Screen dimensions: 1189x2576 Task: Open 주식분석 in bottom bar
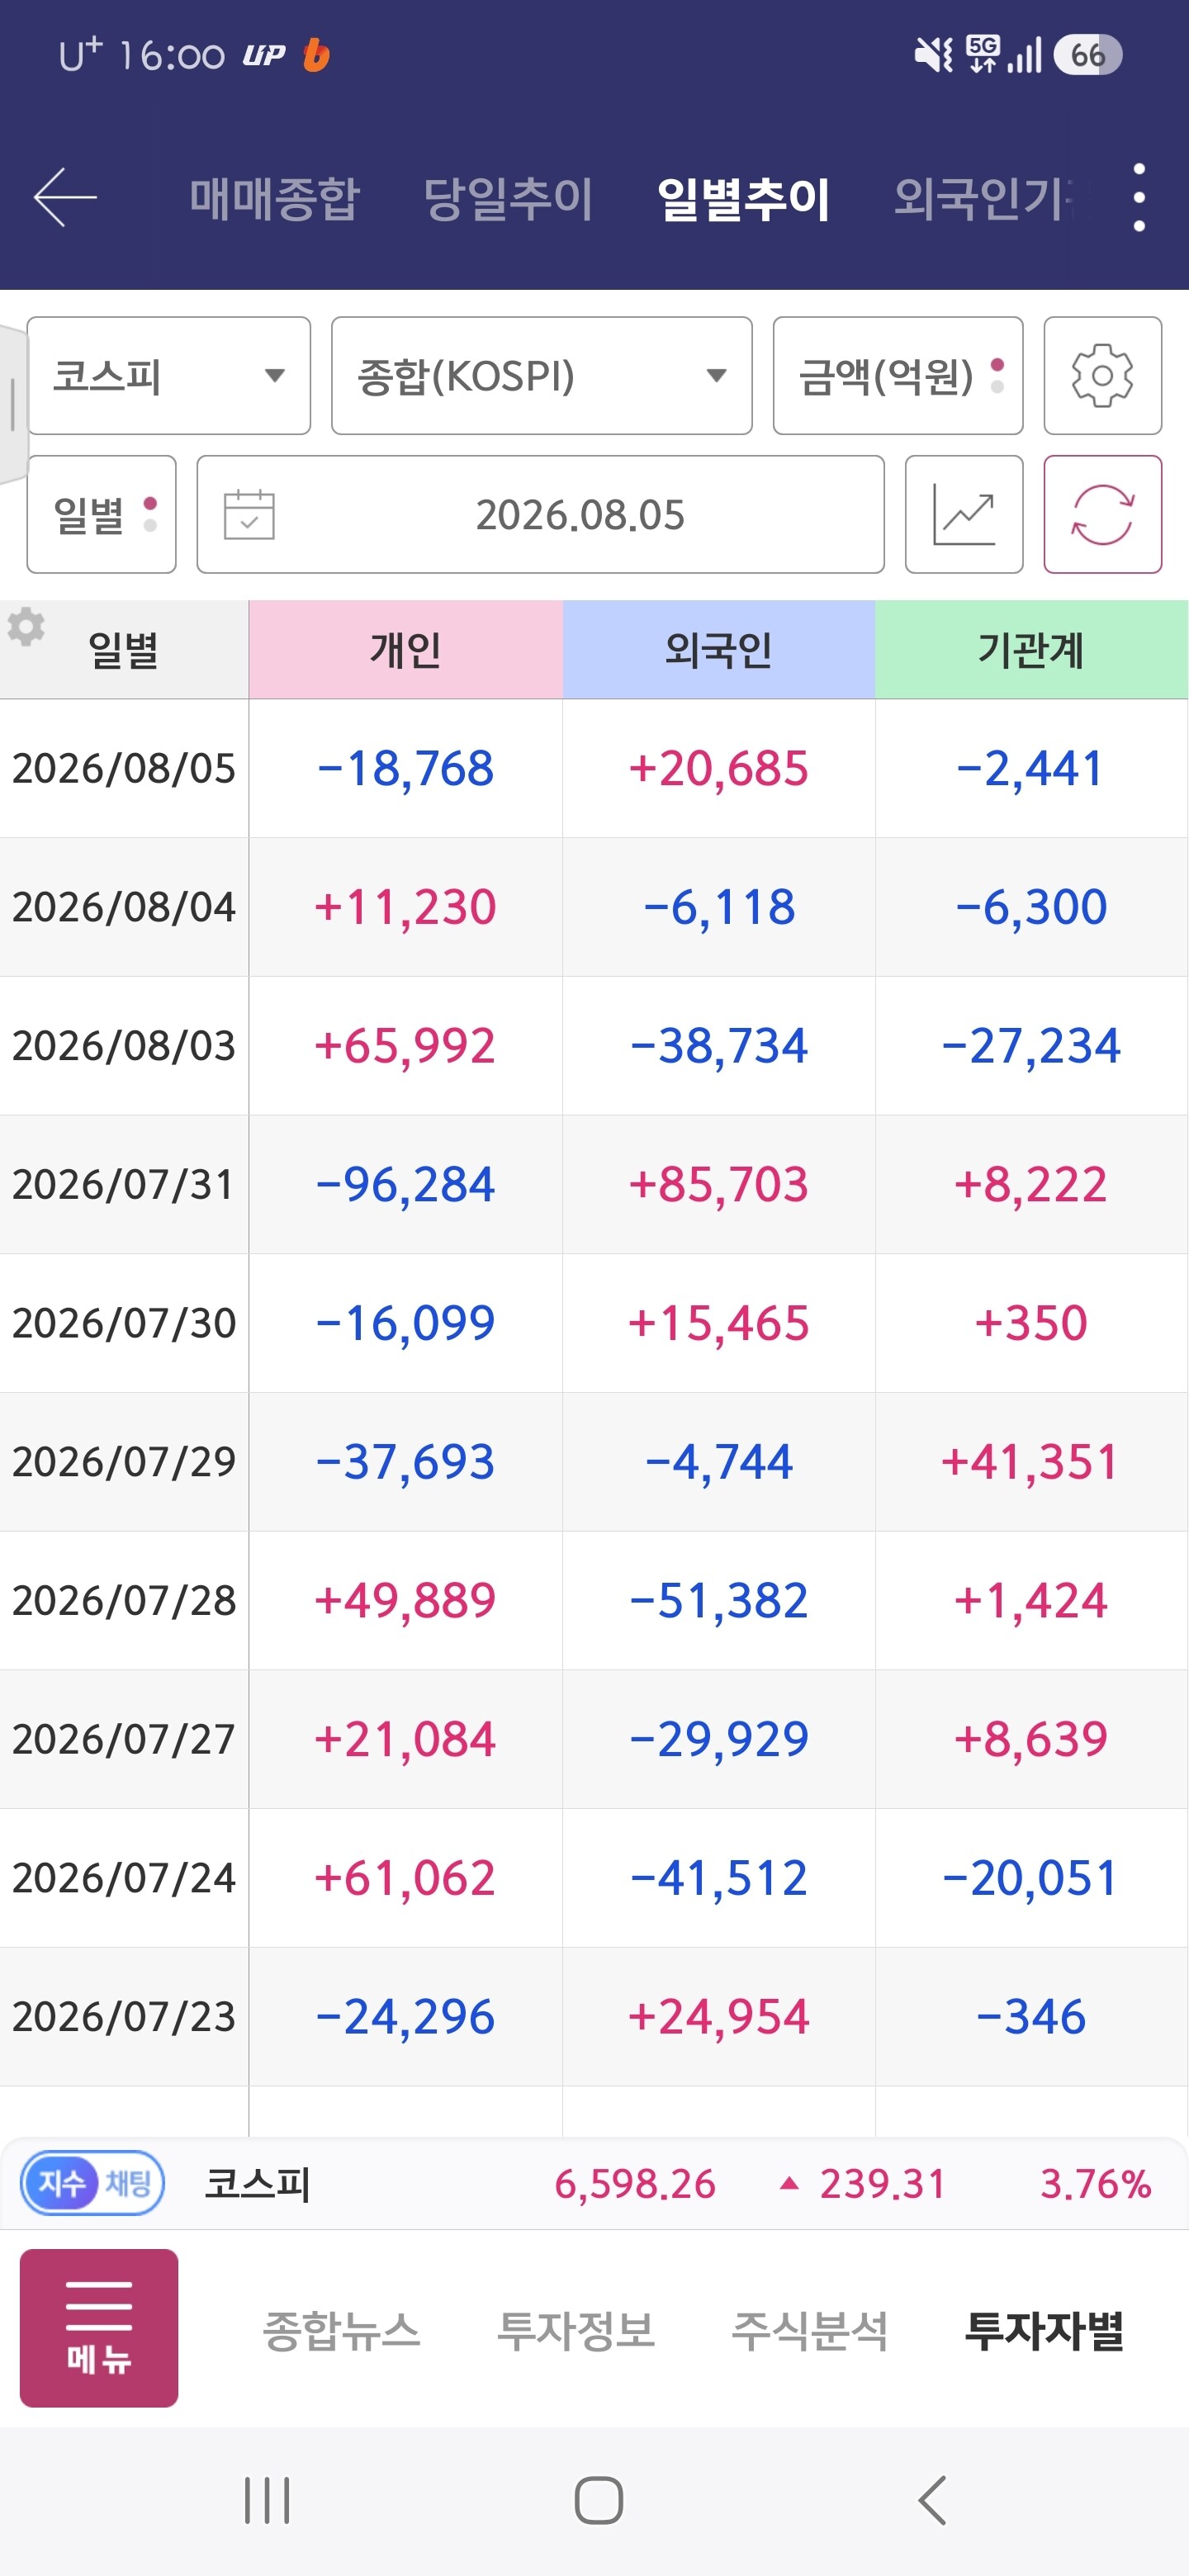810,2330
